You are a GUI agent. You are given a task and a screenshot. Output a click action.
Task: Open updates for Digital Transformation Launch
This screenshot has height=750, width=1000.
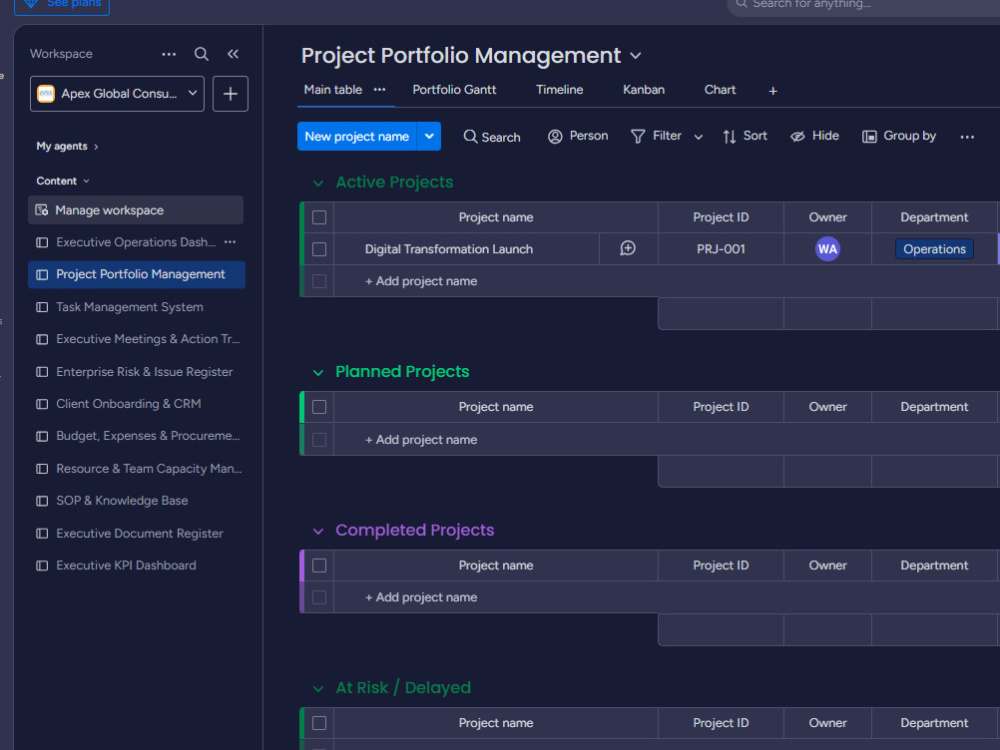pos(628,249)
